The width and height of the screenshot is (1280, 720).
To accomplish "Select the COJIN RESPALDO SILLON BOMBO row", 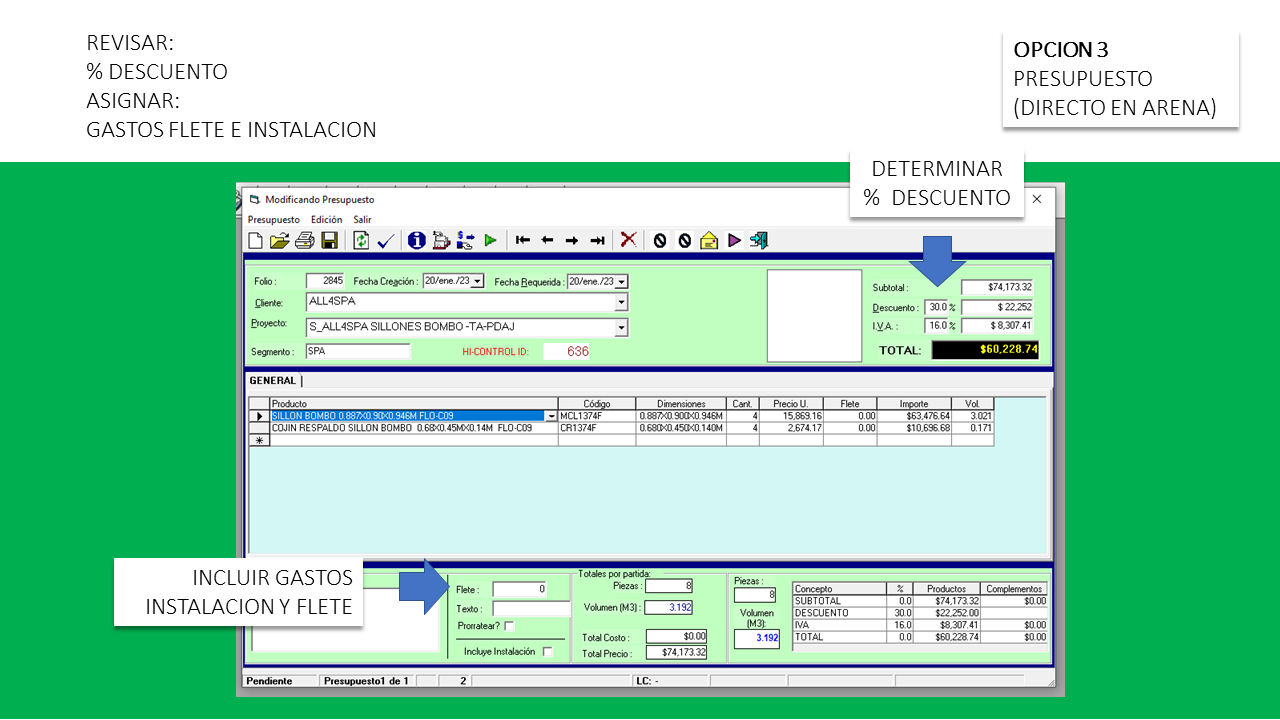I will pyautogui.click(x=401, y=428).
